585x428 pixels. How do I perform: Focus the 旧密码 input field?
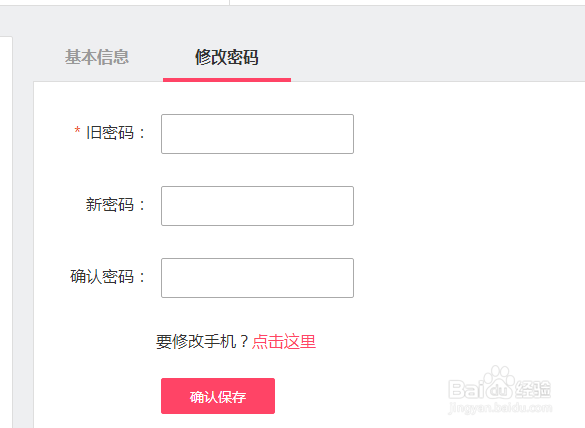(x=257, y=134)
